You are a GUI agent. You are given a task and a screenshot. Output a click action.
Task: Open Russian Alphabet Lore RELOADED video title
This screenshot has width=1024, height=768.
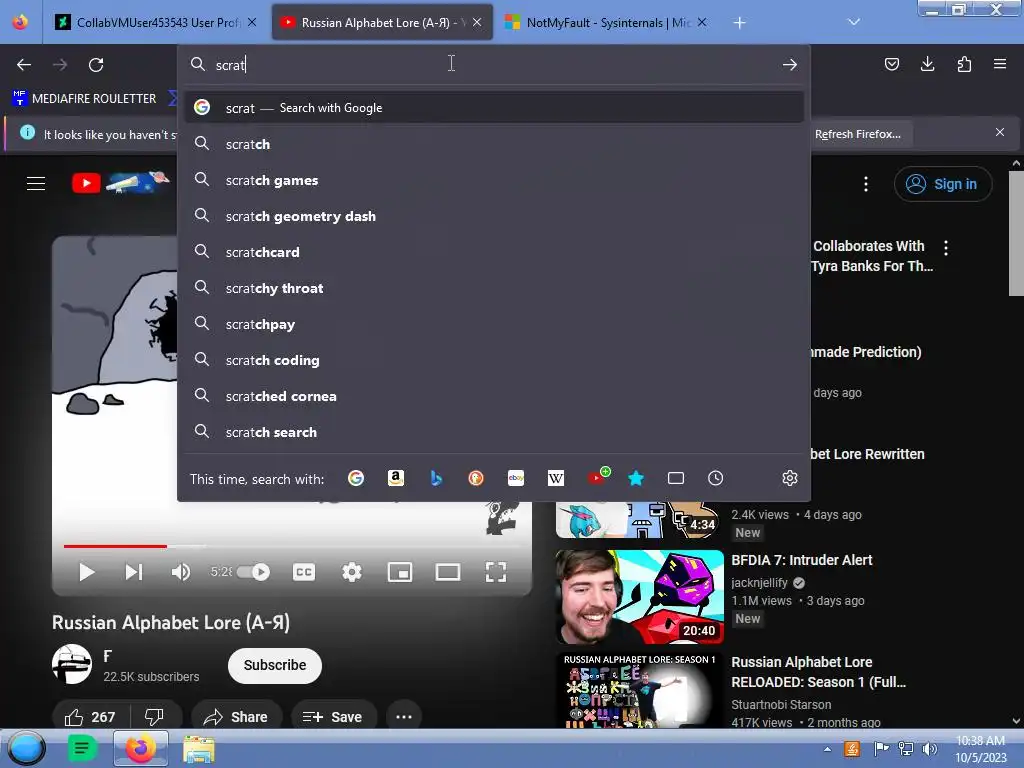point(818,672)
